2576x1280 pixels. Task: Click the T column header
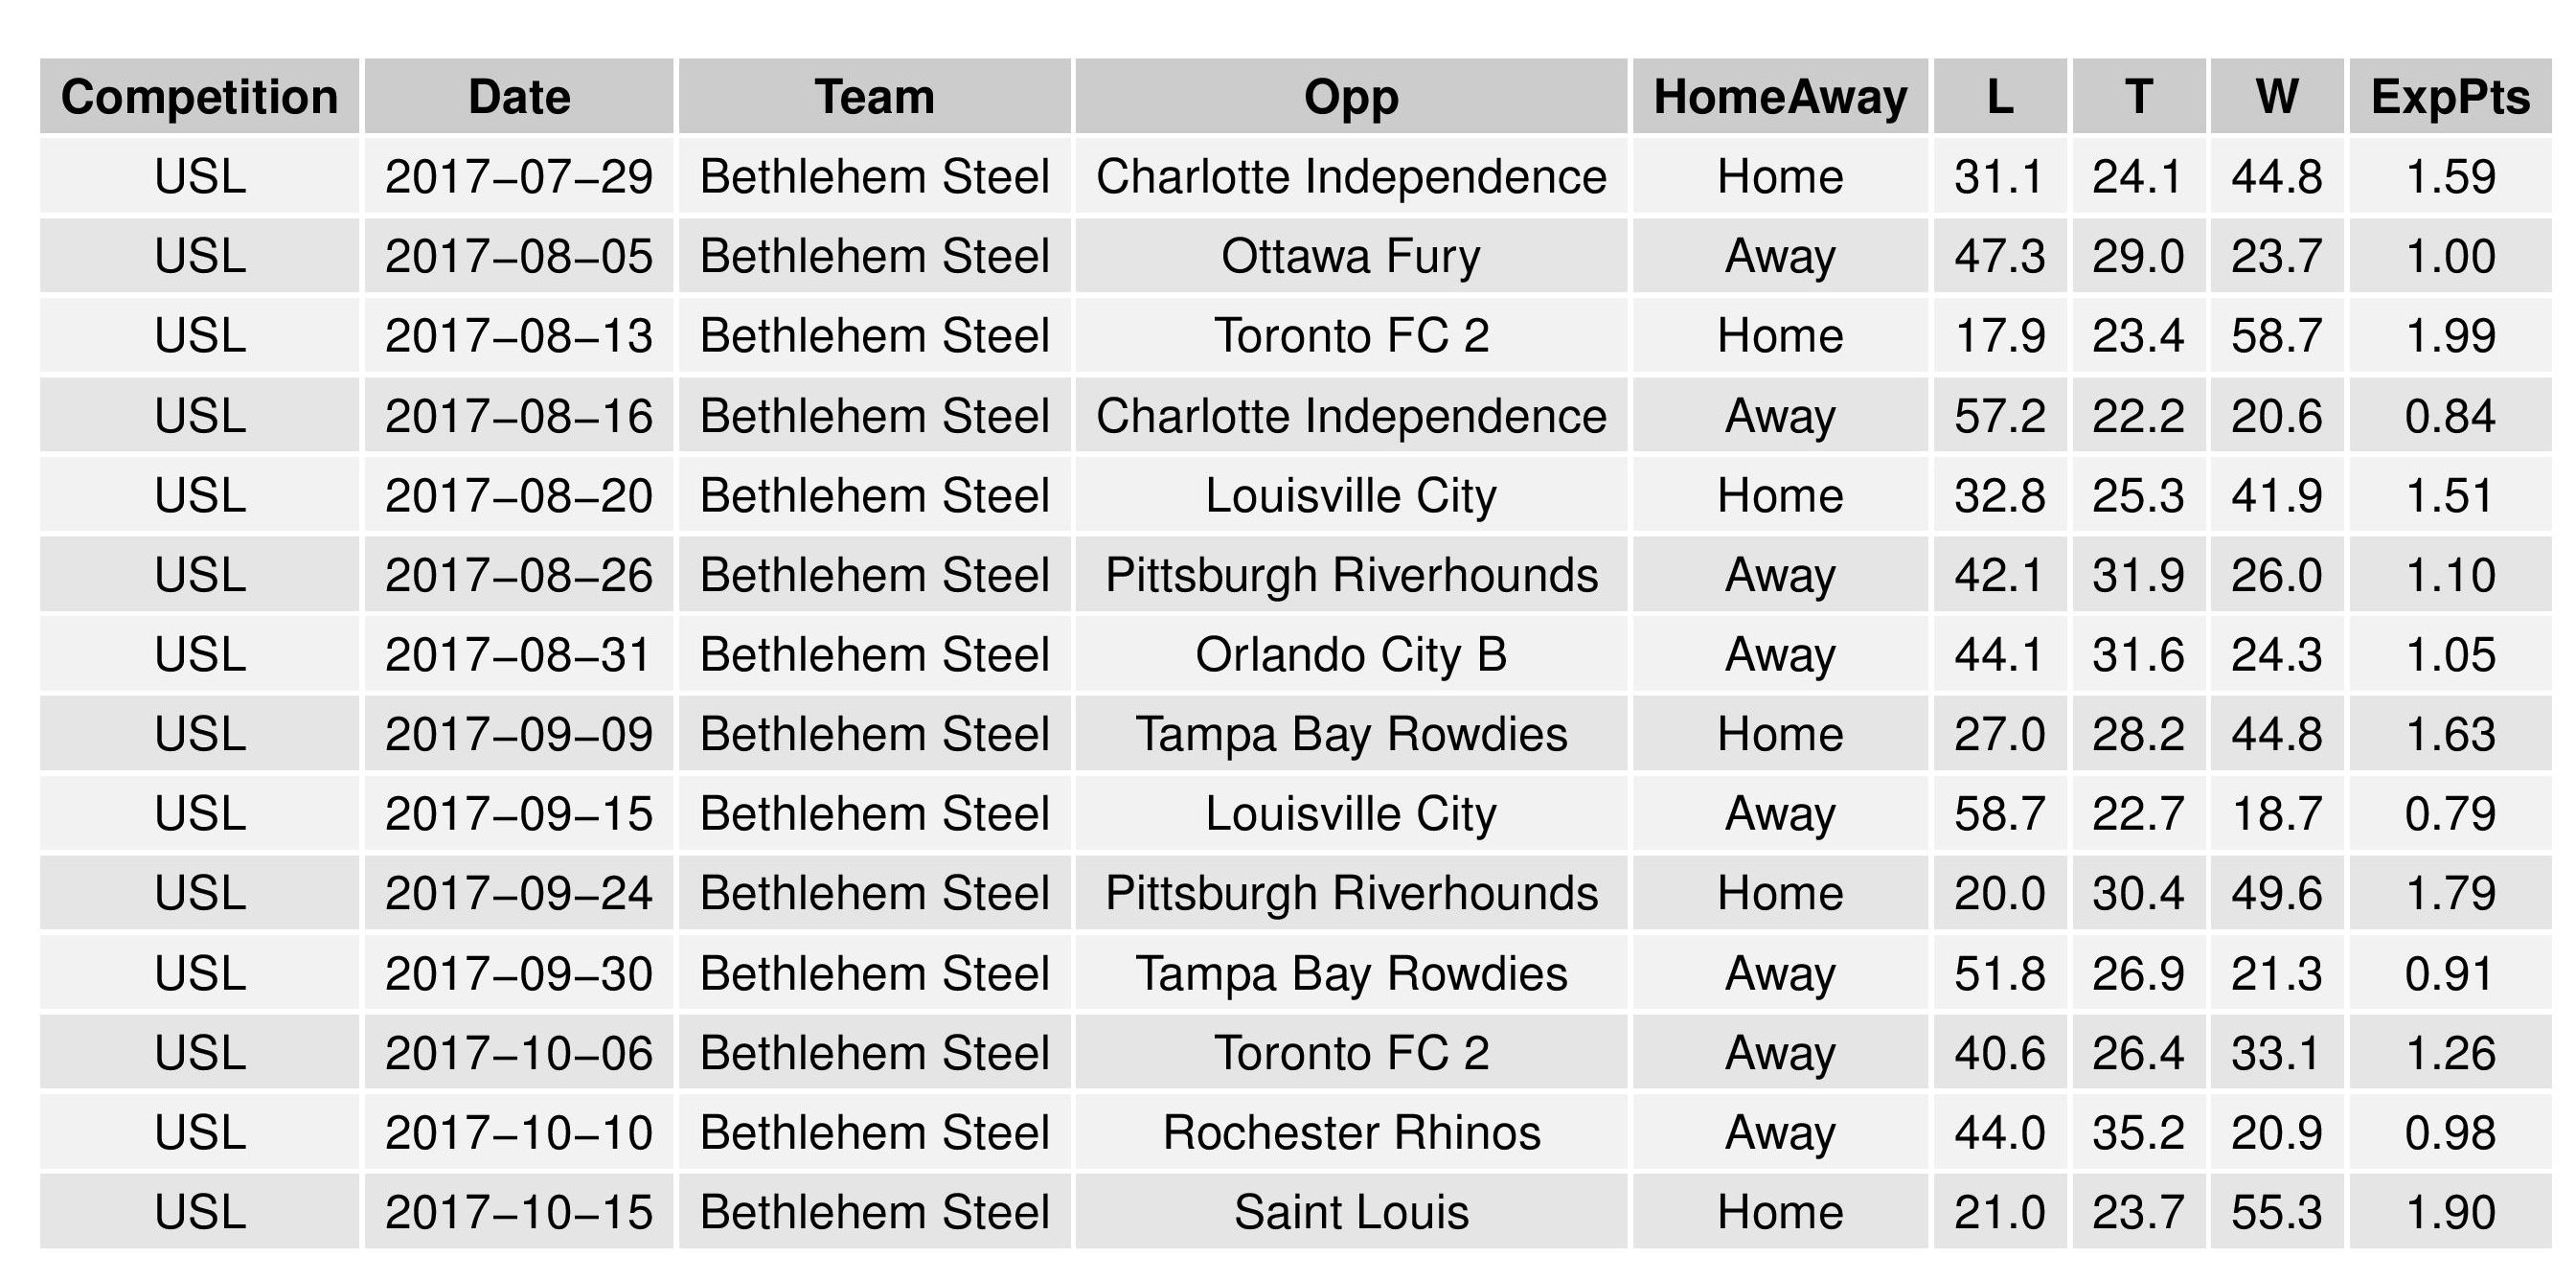click(2138, 97)
